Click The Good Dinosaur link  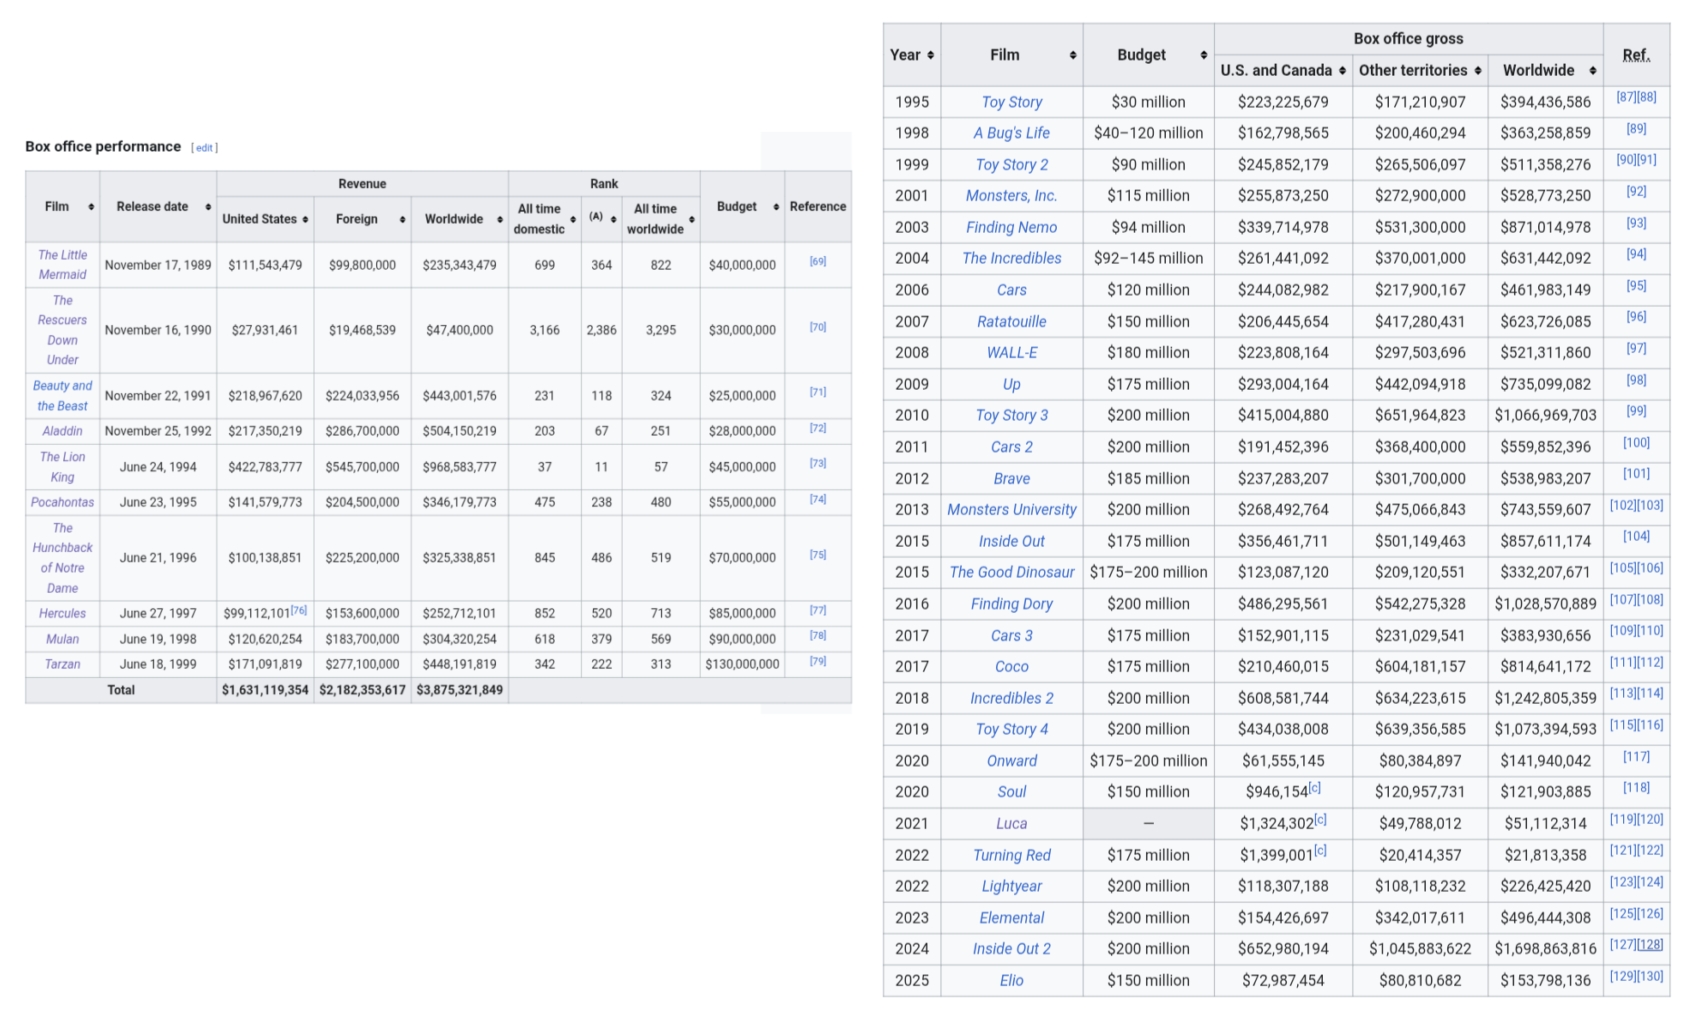pyautogui.click(x=1011, y=572)
